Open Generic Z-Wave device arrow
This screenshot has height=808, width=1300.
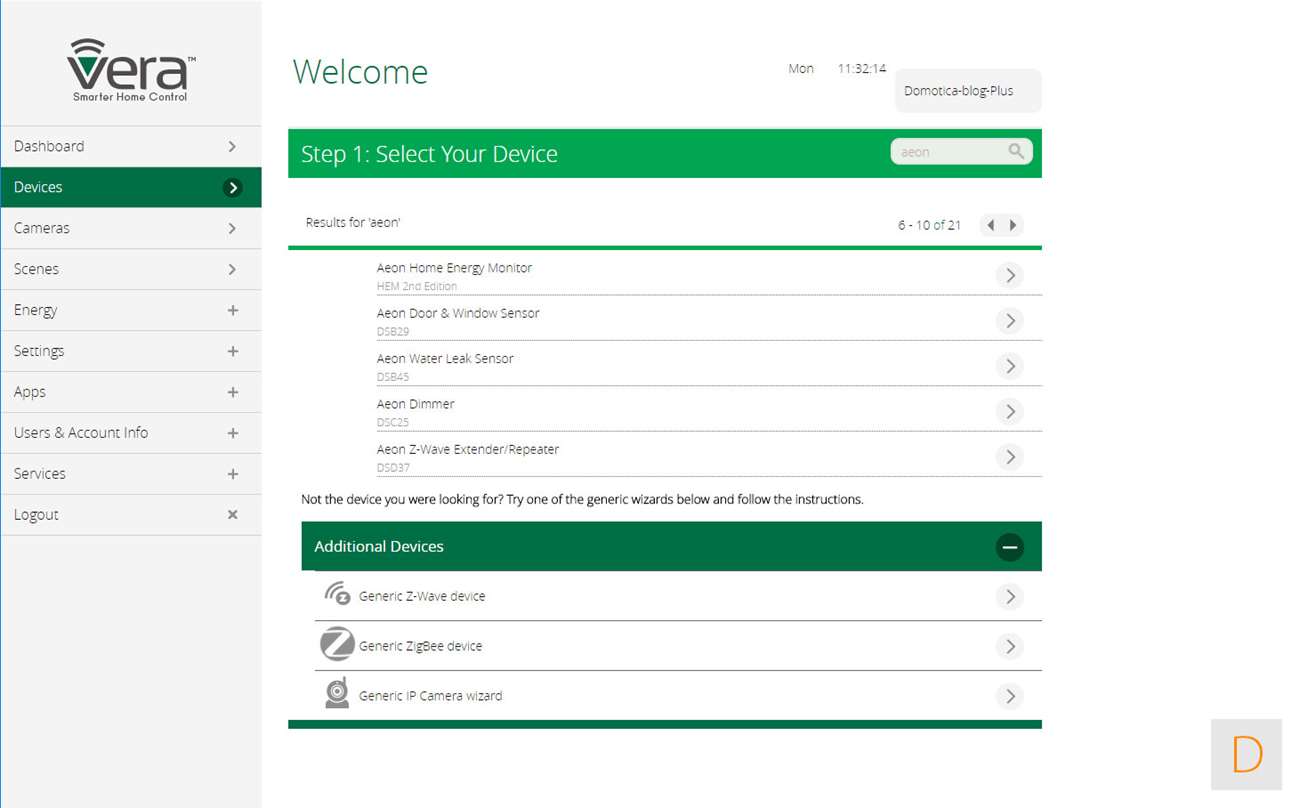point(1010,597)
